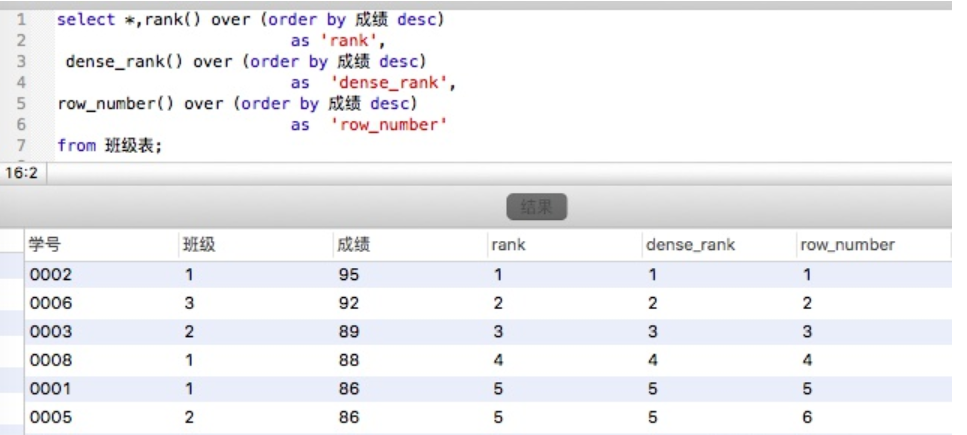The width and height of the screenshot is (967, 435).
Task: Click 成绩 value 86 in row 0001
Action: point(348,389)
